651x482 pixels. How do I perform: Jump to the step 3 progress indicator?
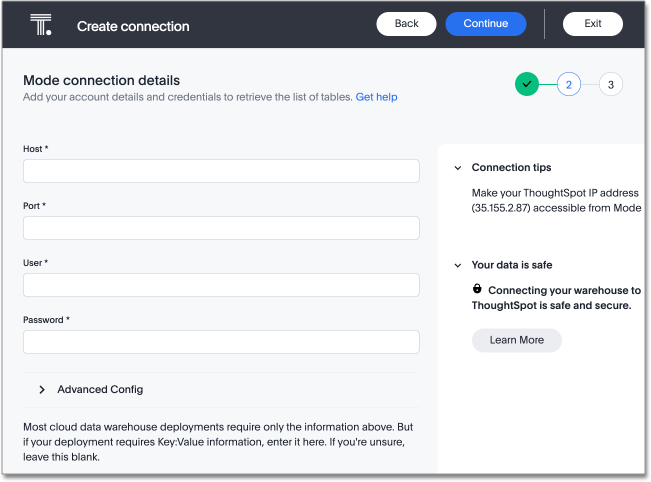click(610, 84)
